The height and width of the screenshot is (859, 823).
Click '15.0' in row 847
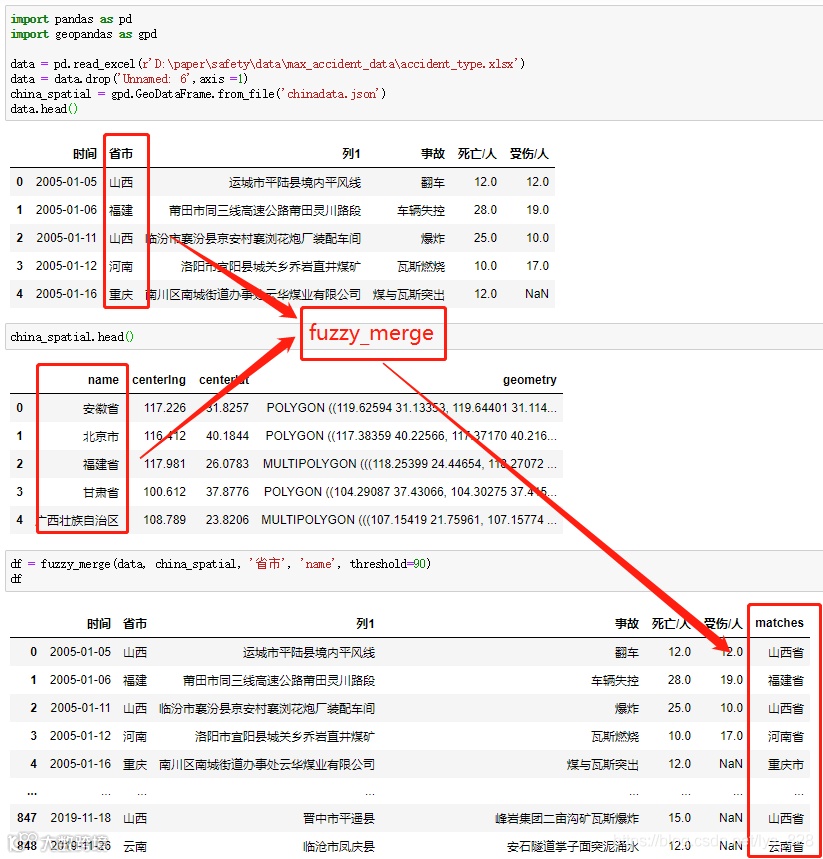point(679,818)
